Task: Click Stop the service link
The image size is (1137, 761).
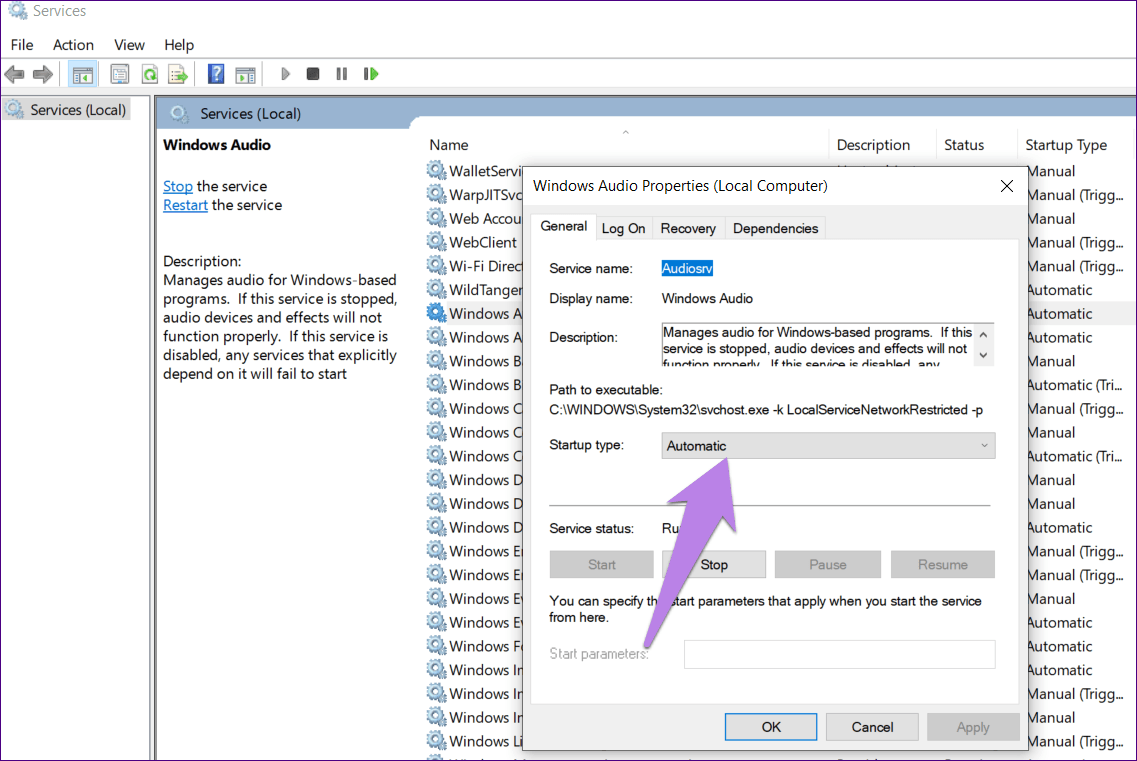Action: 178,186
